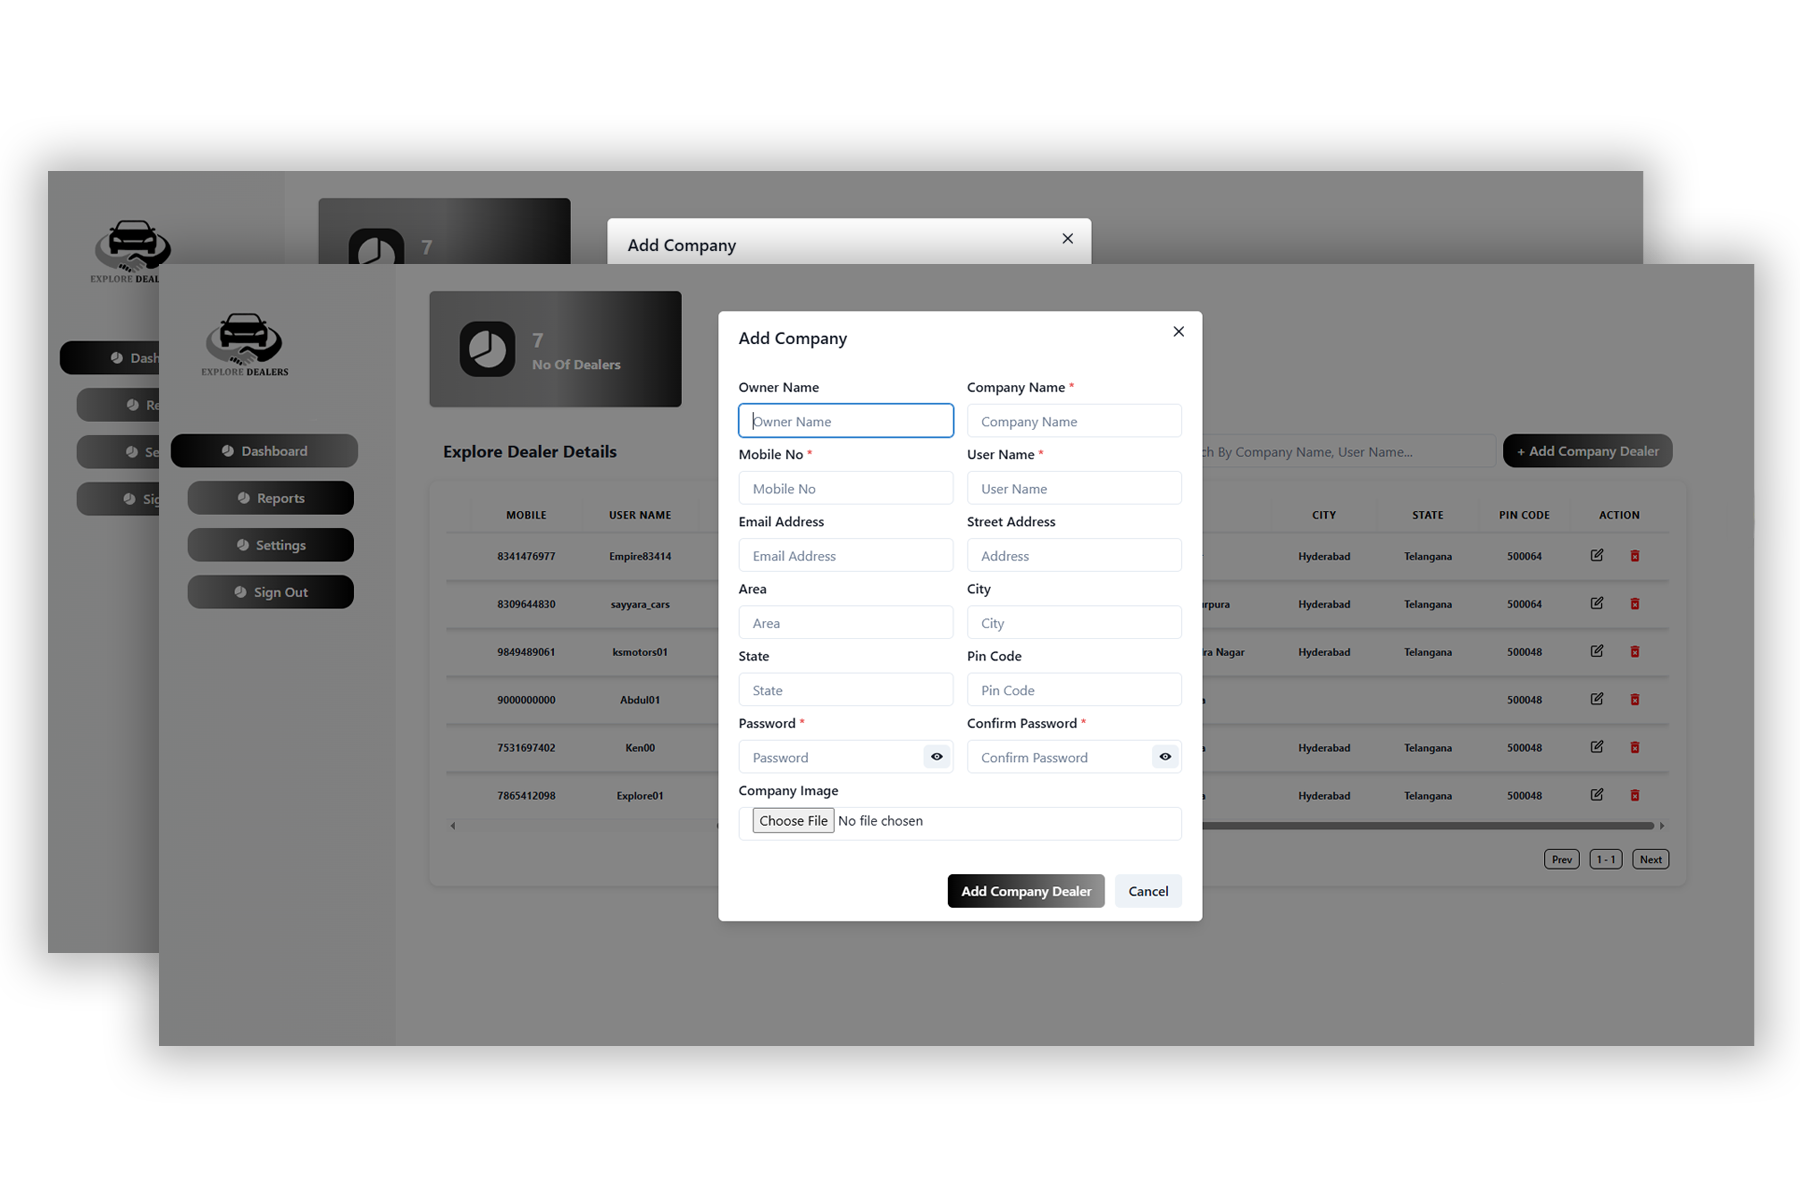The image size is (1800, 1200).
Task: Click edit icon for sayyara_cars row
Action: [x=1597, y=604]
